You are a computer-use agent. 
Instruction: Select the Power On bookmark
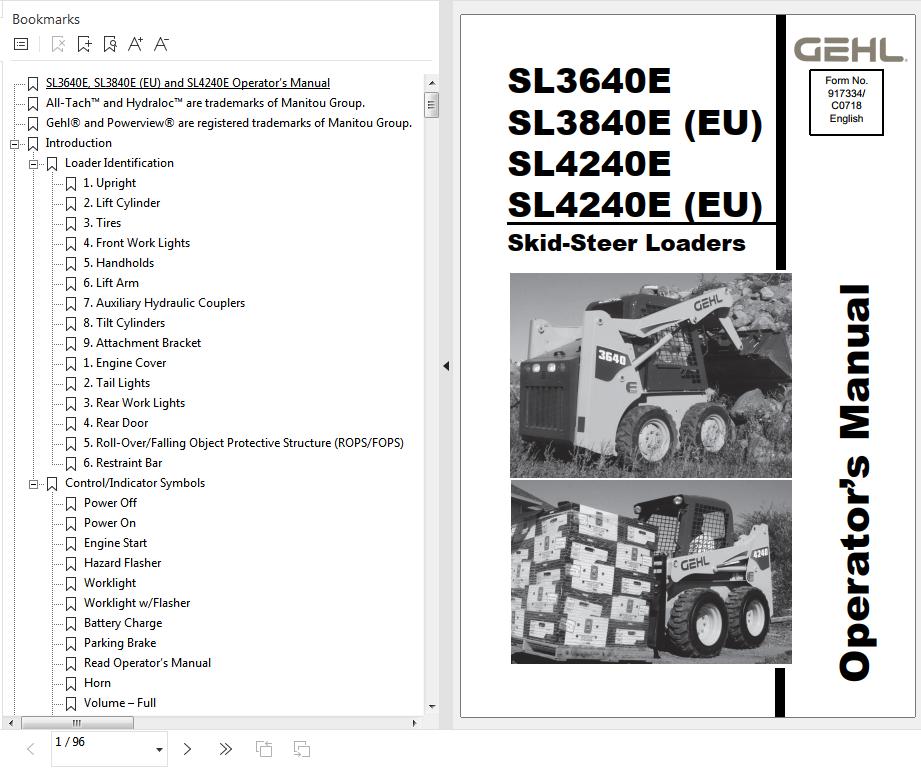click(x=110, y=523)
